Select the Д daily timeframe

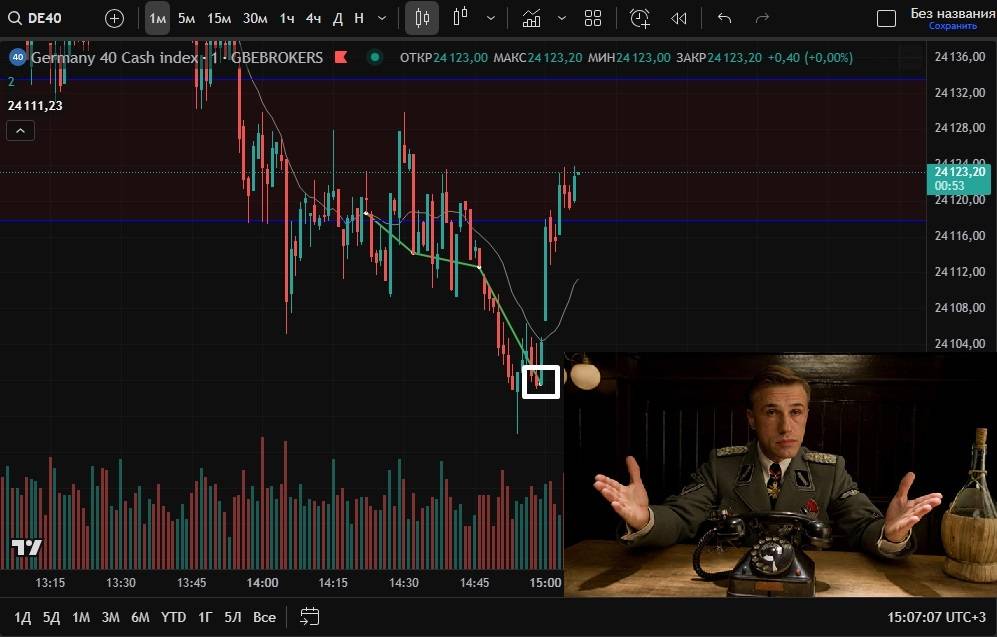point(338,18)
